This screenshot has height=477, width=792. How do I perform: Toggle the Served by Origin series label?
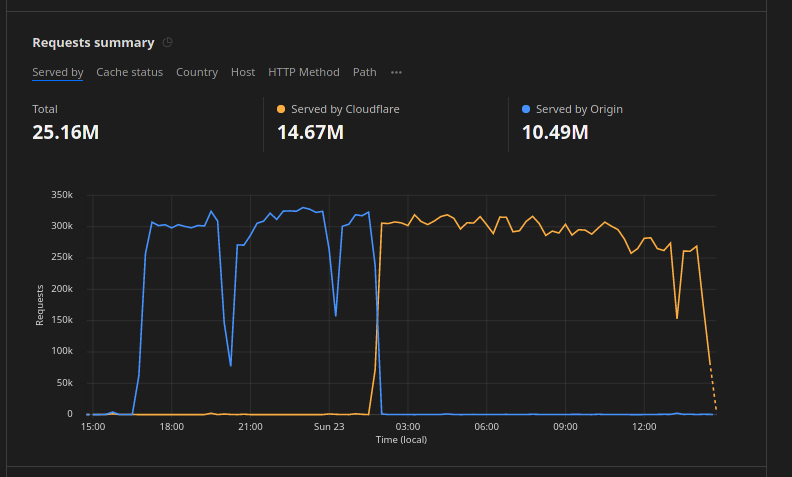[x=579, y=109]
